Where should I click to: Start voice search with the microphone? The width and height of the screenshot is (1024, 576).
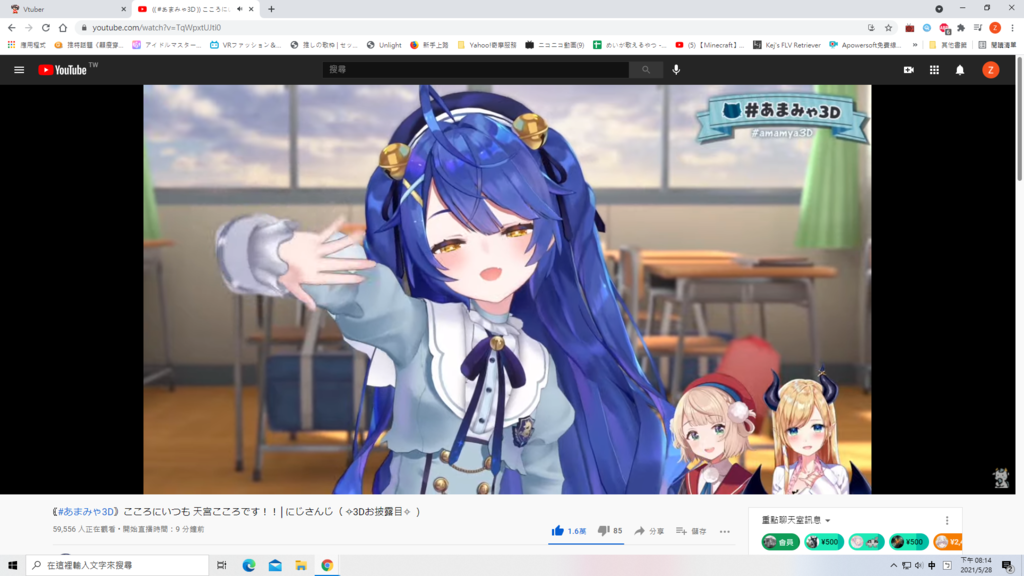click(x=676, y=69)
